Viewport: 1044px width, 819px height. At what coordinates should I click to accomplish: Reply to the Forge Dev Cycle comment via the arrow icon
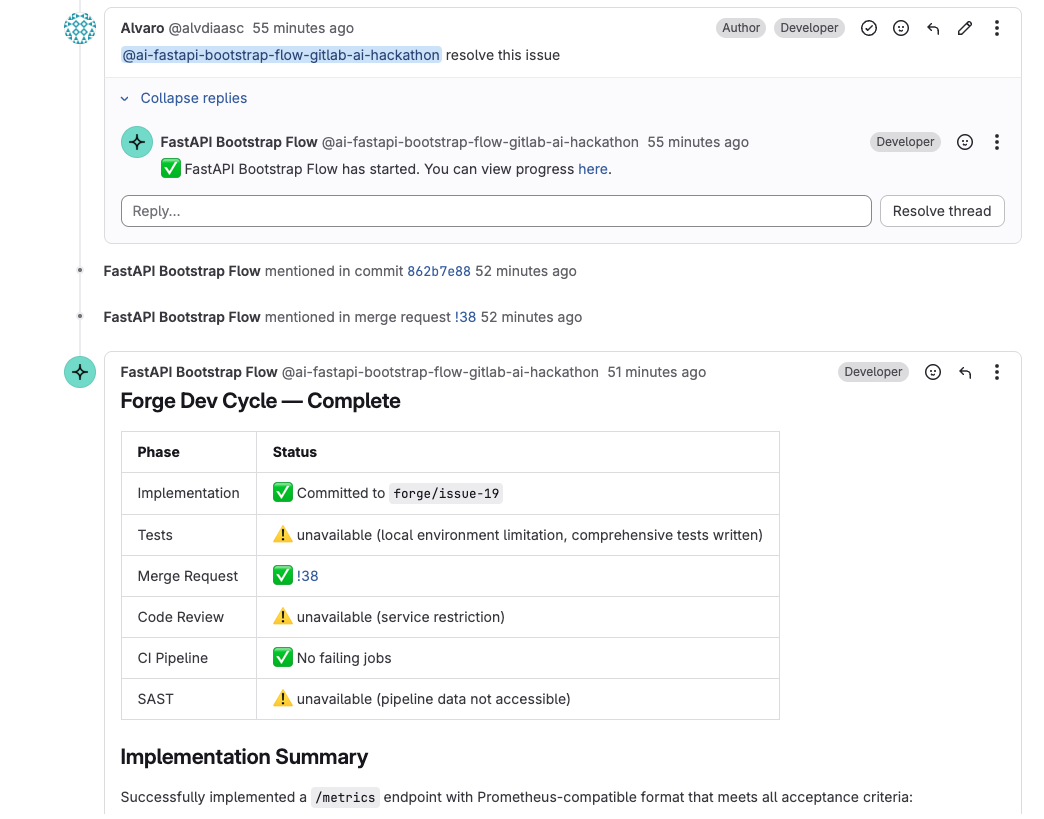(x=965, y=372)
